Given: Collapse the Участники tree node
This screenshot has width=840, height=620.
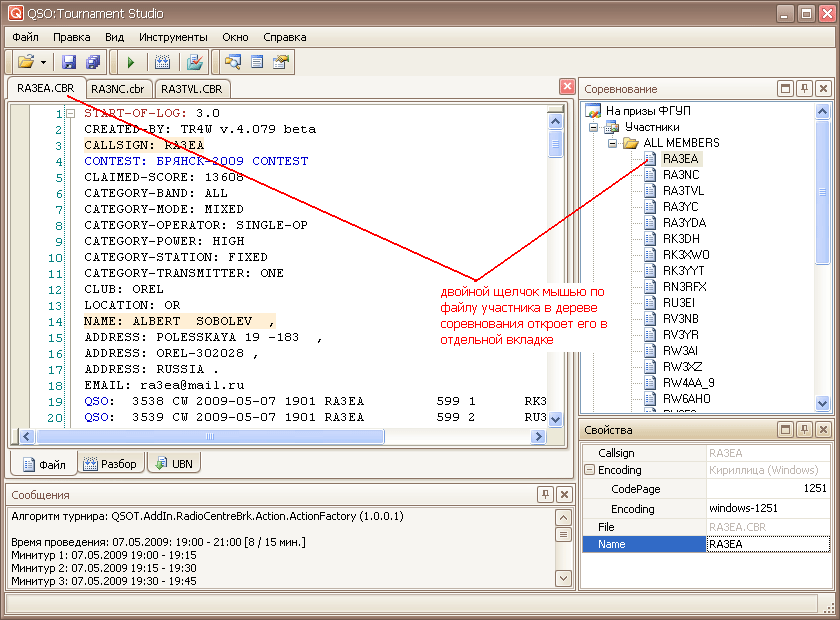Looking at the screenshot, I should (x=594, y=127).
